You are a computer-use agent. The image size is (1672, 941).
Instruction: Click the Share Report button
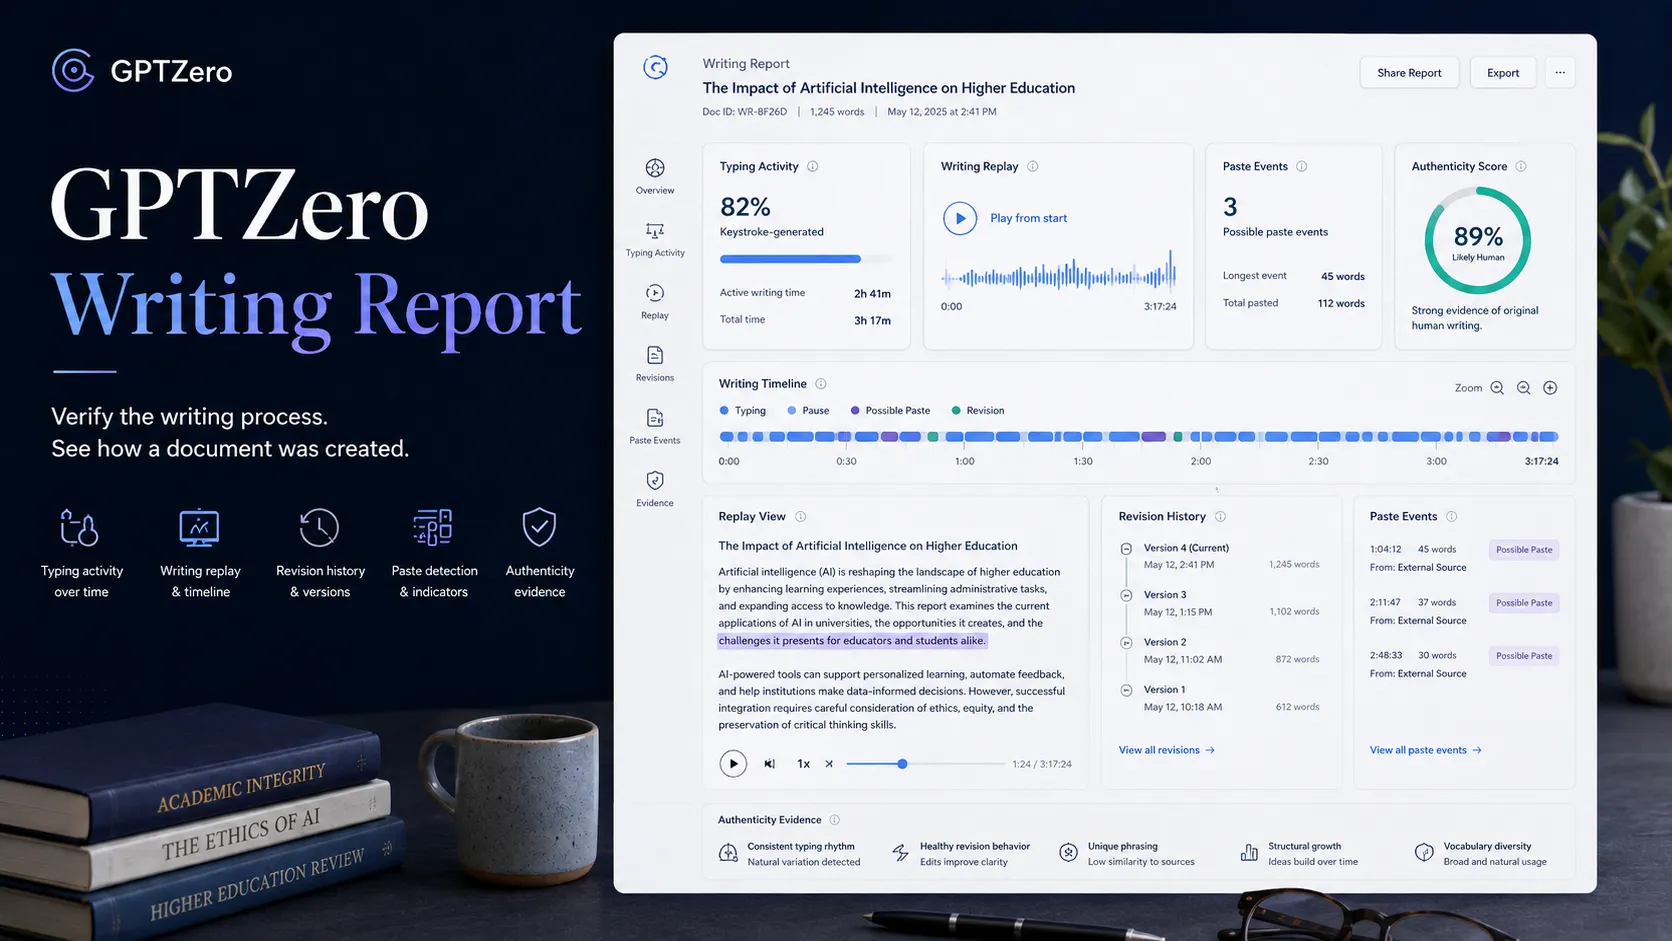[1409, 73]
